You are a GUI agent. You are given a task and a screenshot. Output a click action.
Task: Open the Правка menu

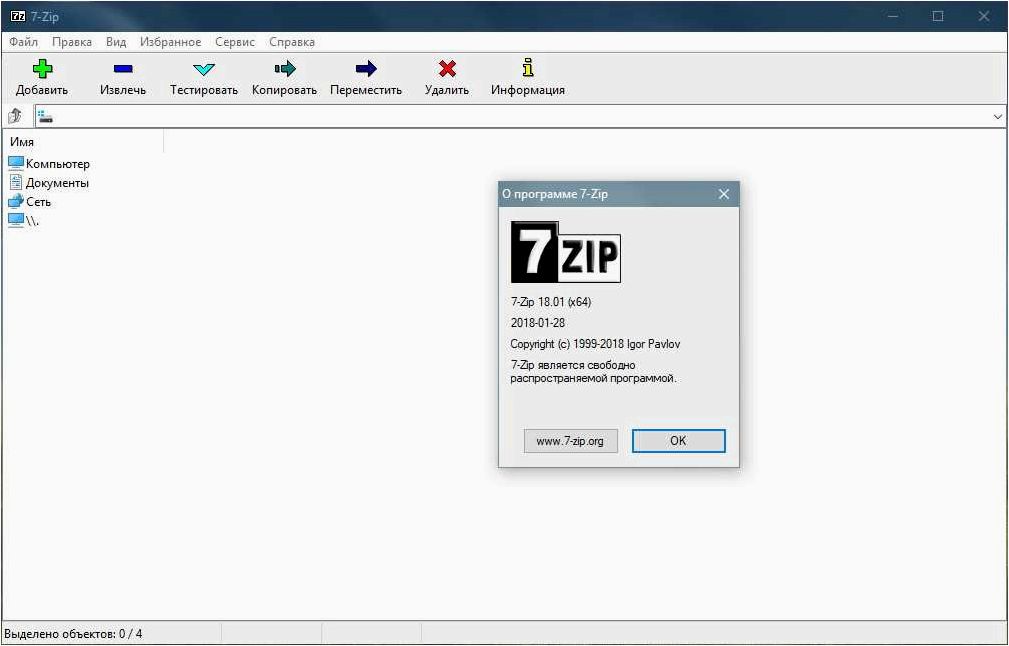click(71, 42)
